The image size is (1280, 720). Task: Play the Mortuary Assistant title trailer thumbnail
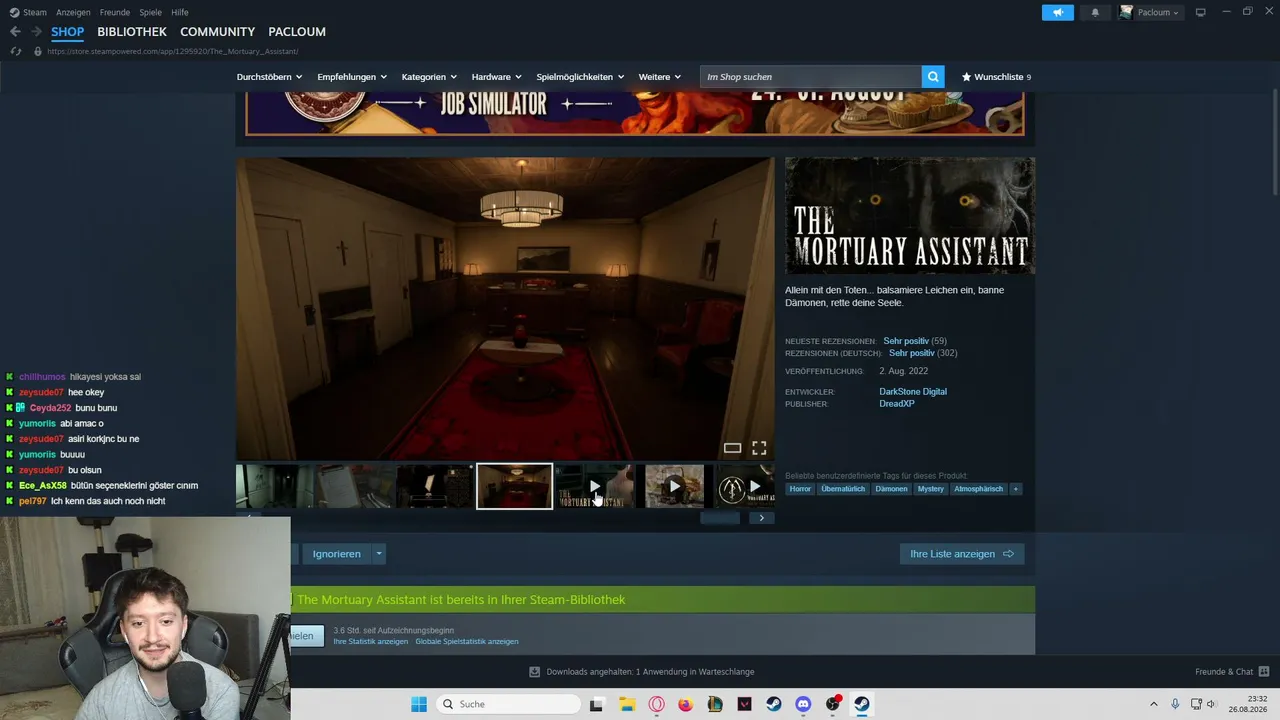click(595, 486)
